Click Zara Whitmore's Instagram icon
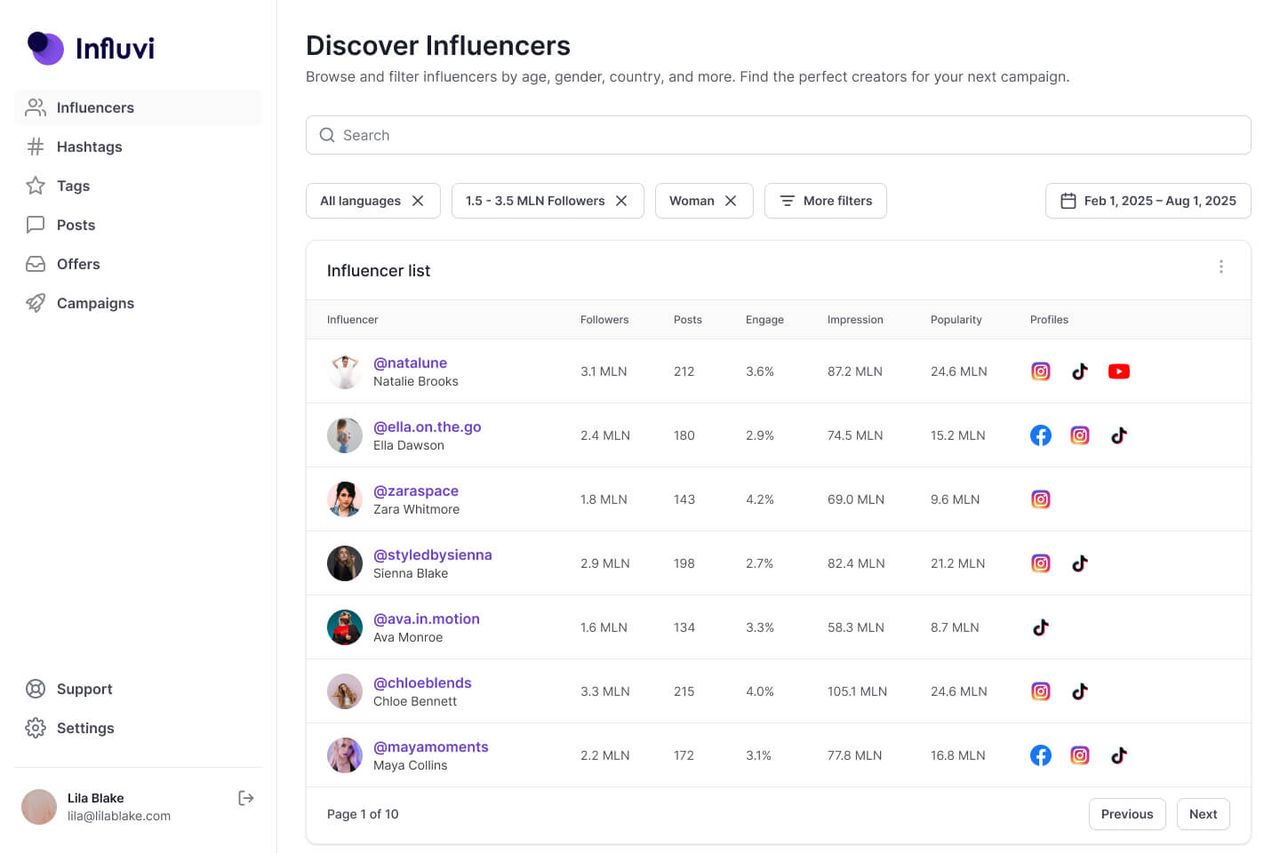Image resolution: width=1280 pixels, height=853 pixels. tap(1041, 499)
